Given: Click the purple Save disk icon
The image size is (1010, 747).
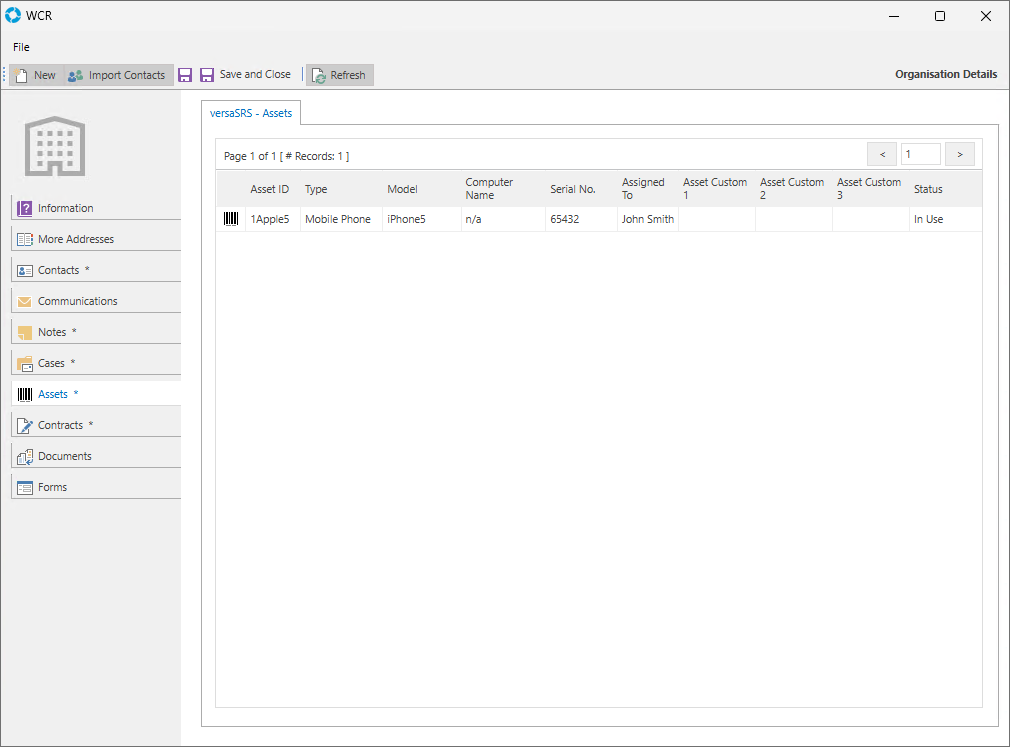Looking at the screenshot, I should pos(185,75).
